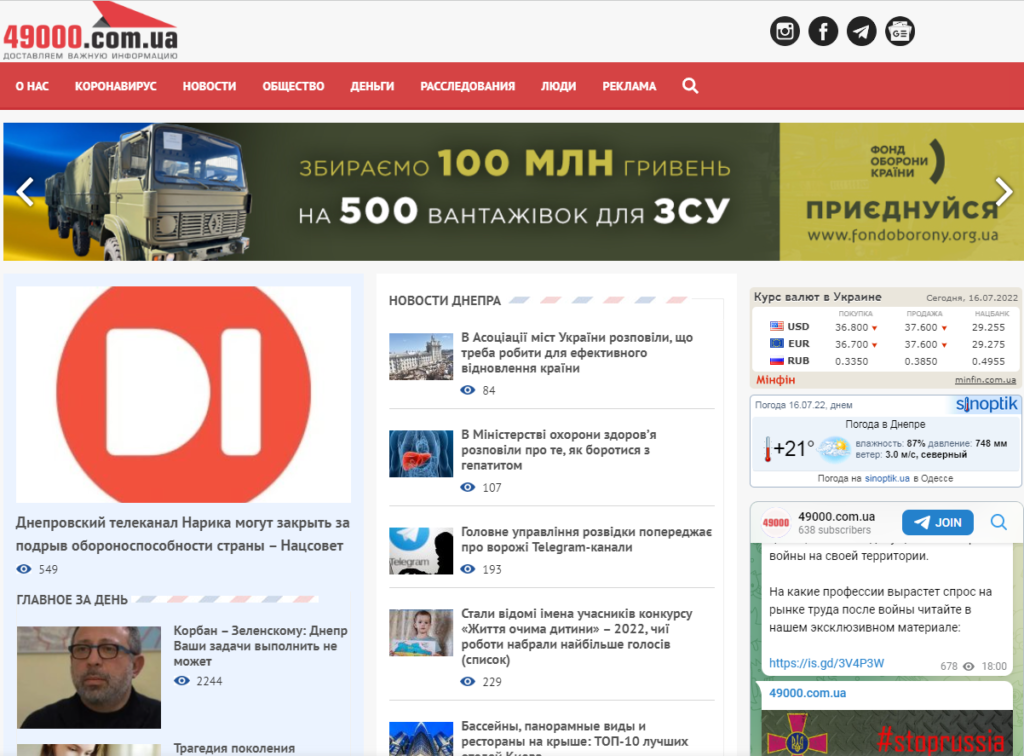
Task: Open the РЕКЛАМА menu item
Action: [x=629, y=86]
